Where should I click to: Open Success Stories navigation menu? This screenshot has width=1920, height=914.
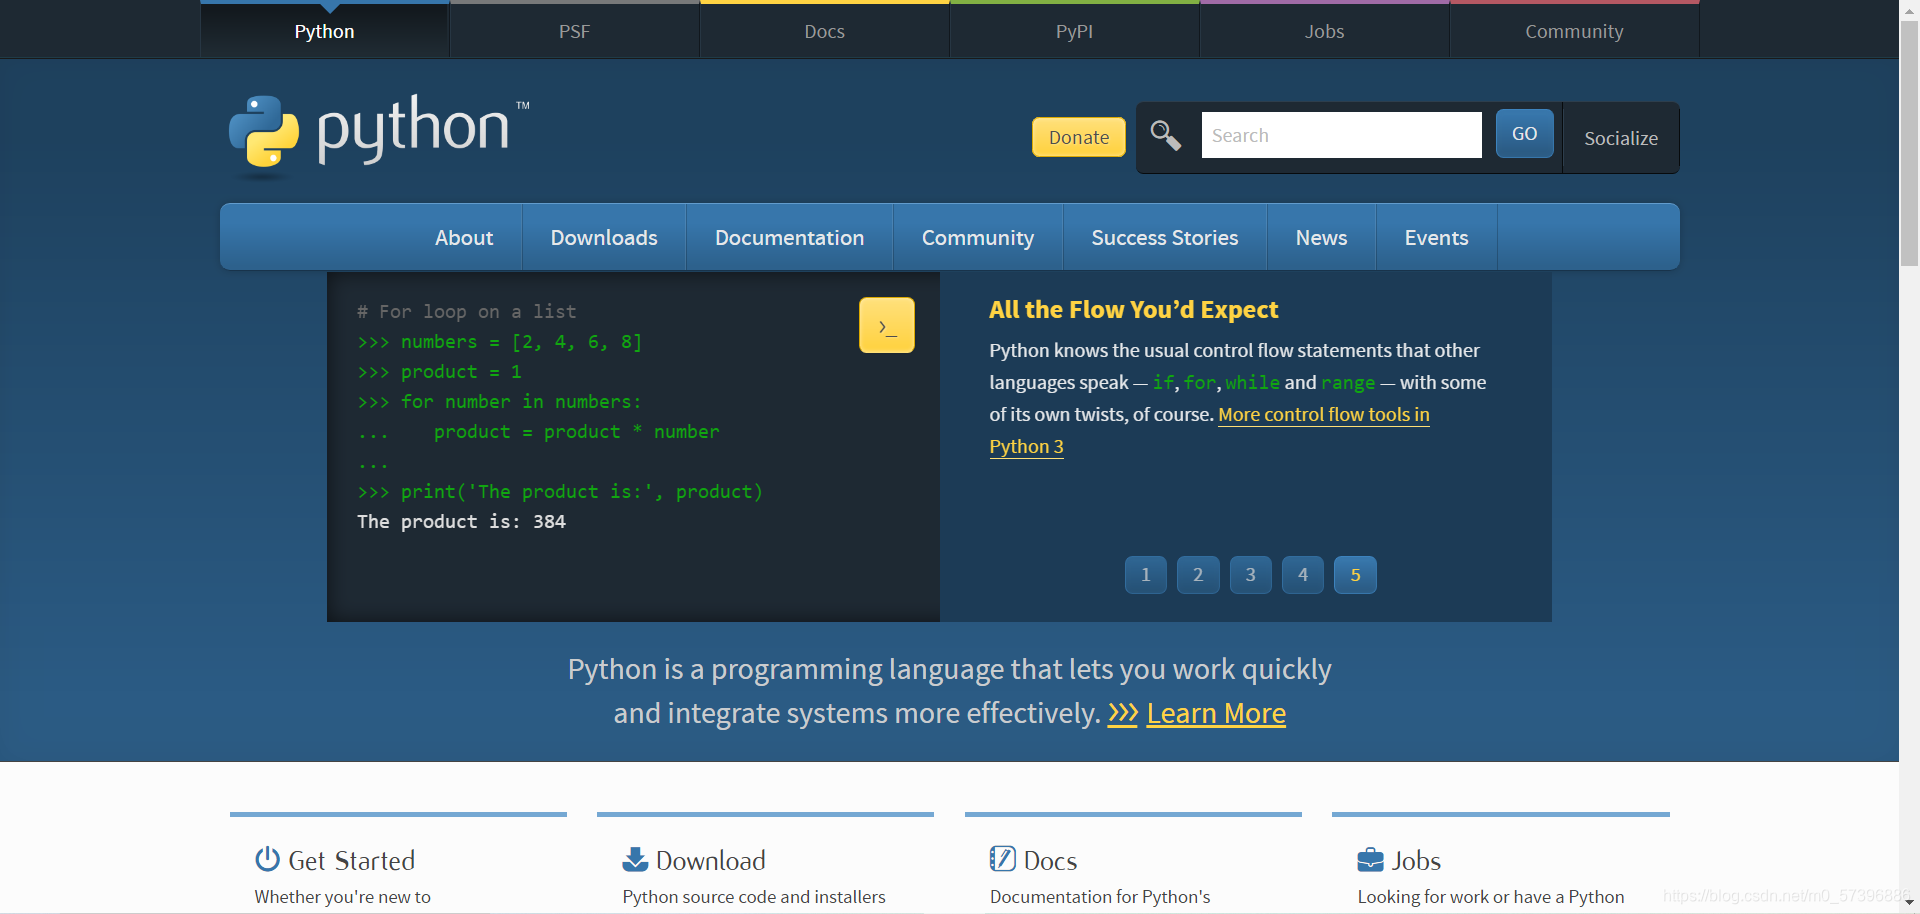pyautogui.click(x=1165, y=238)
